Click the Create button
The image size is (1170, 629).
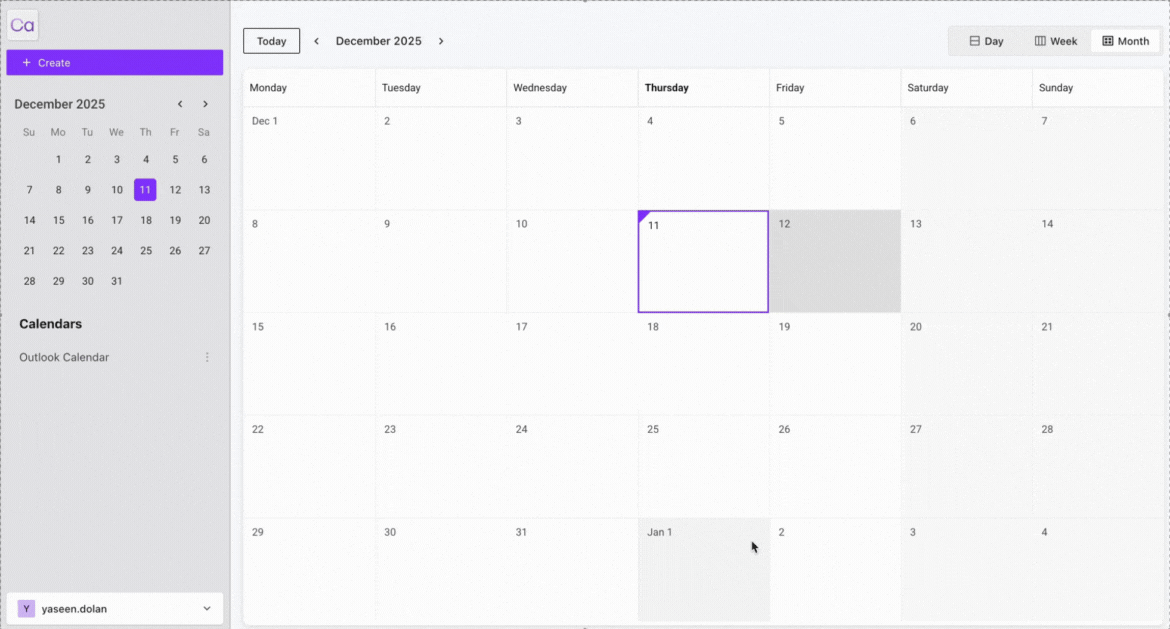coord(115,63)
